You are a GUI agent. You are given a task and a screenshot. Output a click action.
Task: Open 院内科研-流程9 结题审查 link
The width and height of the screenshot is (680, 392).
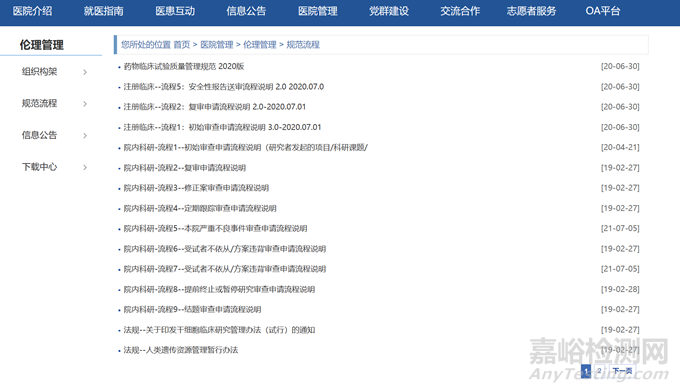pos(193,310)
